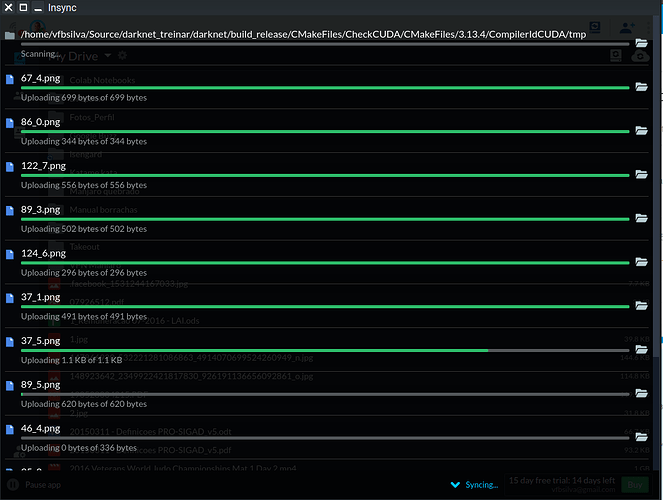
Task: Collapse the sync progress panel via chevron
Action: coord(455,485)
